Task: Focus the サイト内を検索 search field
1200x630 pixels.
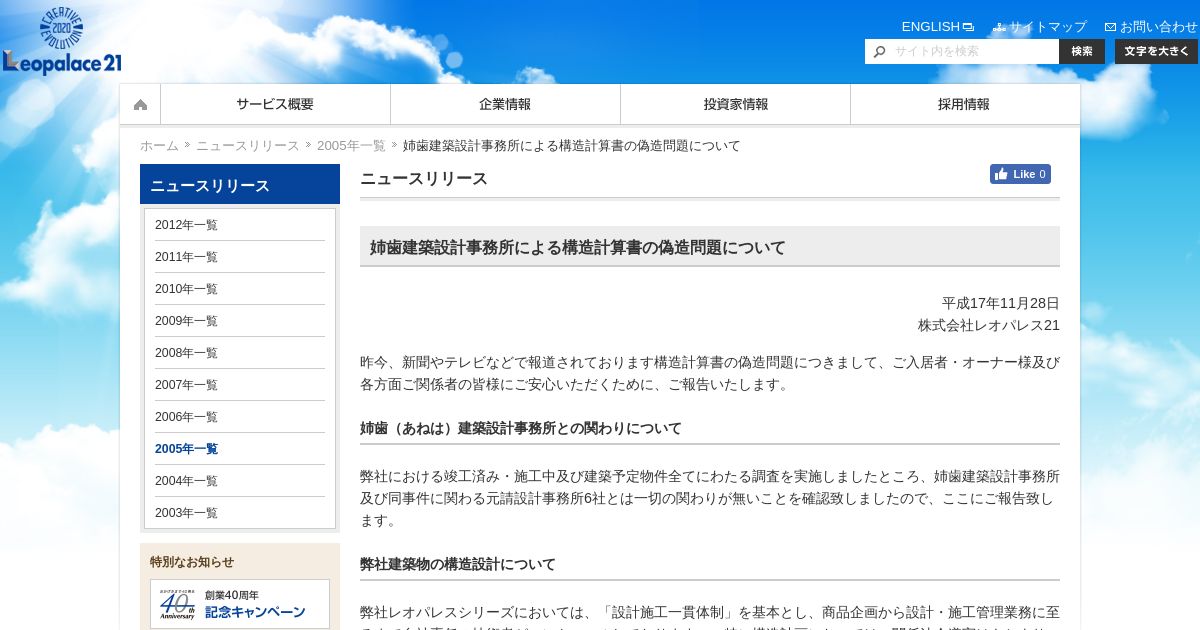Action: click(x=962, y=52)
